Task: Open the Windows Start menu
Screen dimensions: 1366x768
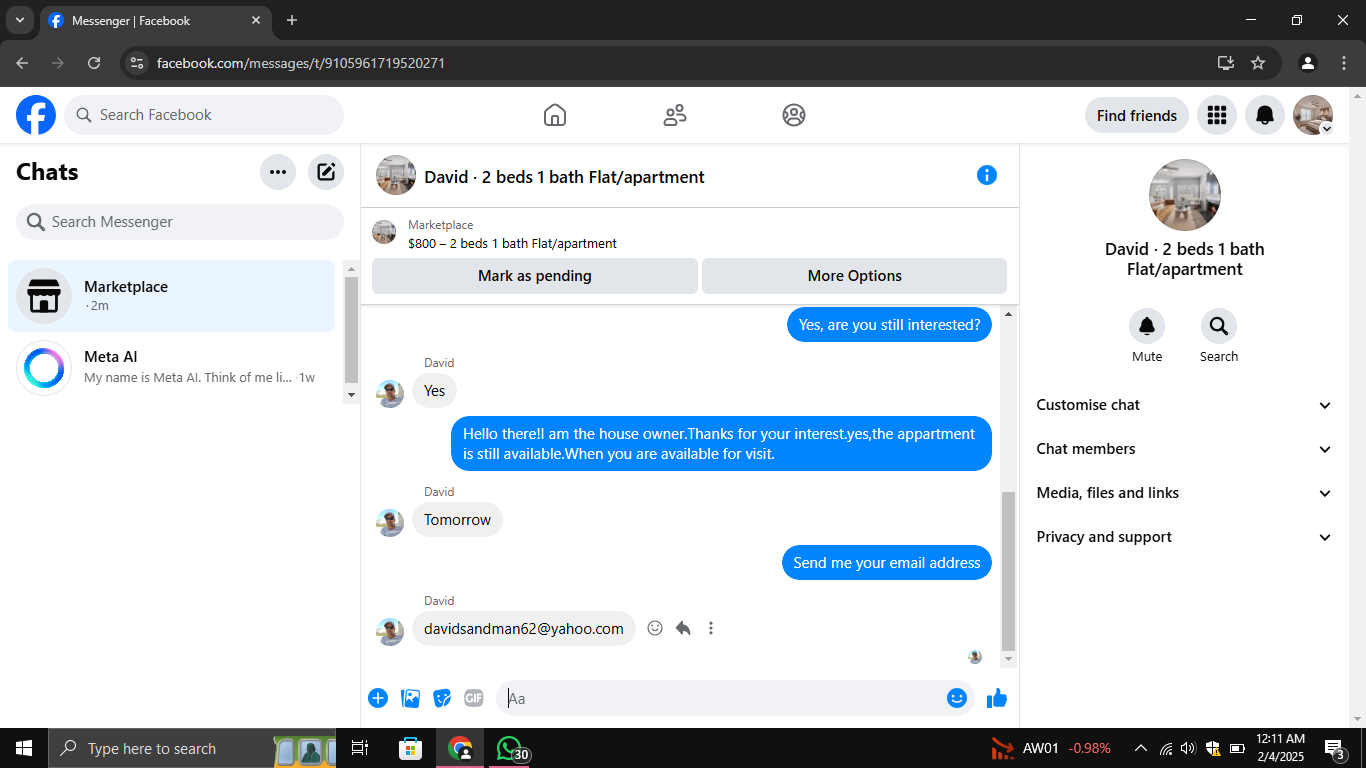Action: point(23,748)
